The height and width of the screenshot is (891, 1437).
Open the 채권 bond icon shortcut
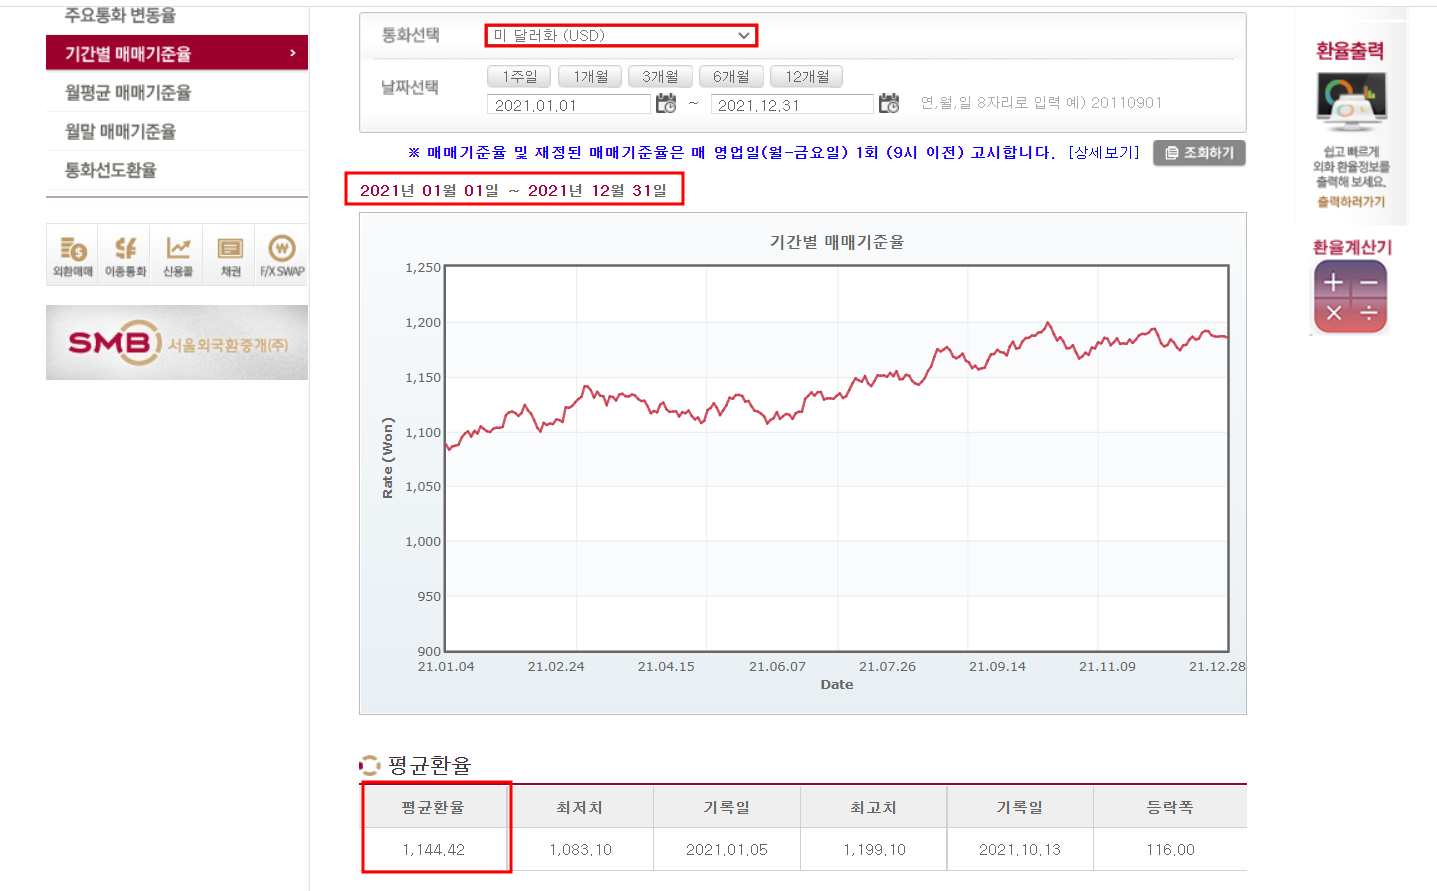[x=230, y=255]
